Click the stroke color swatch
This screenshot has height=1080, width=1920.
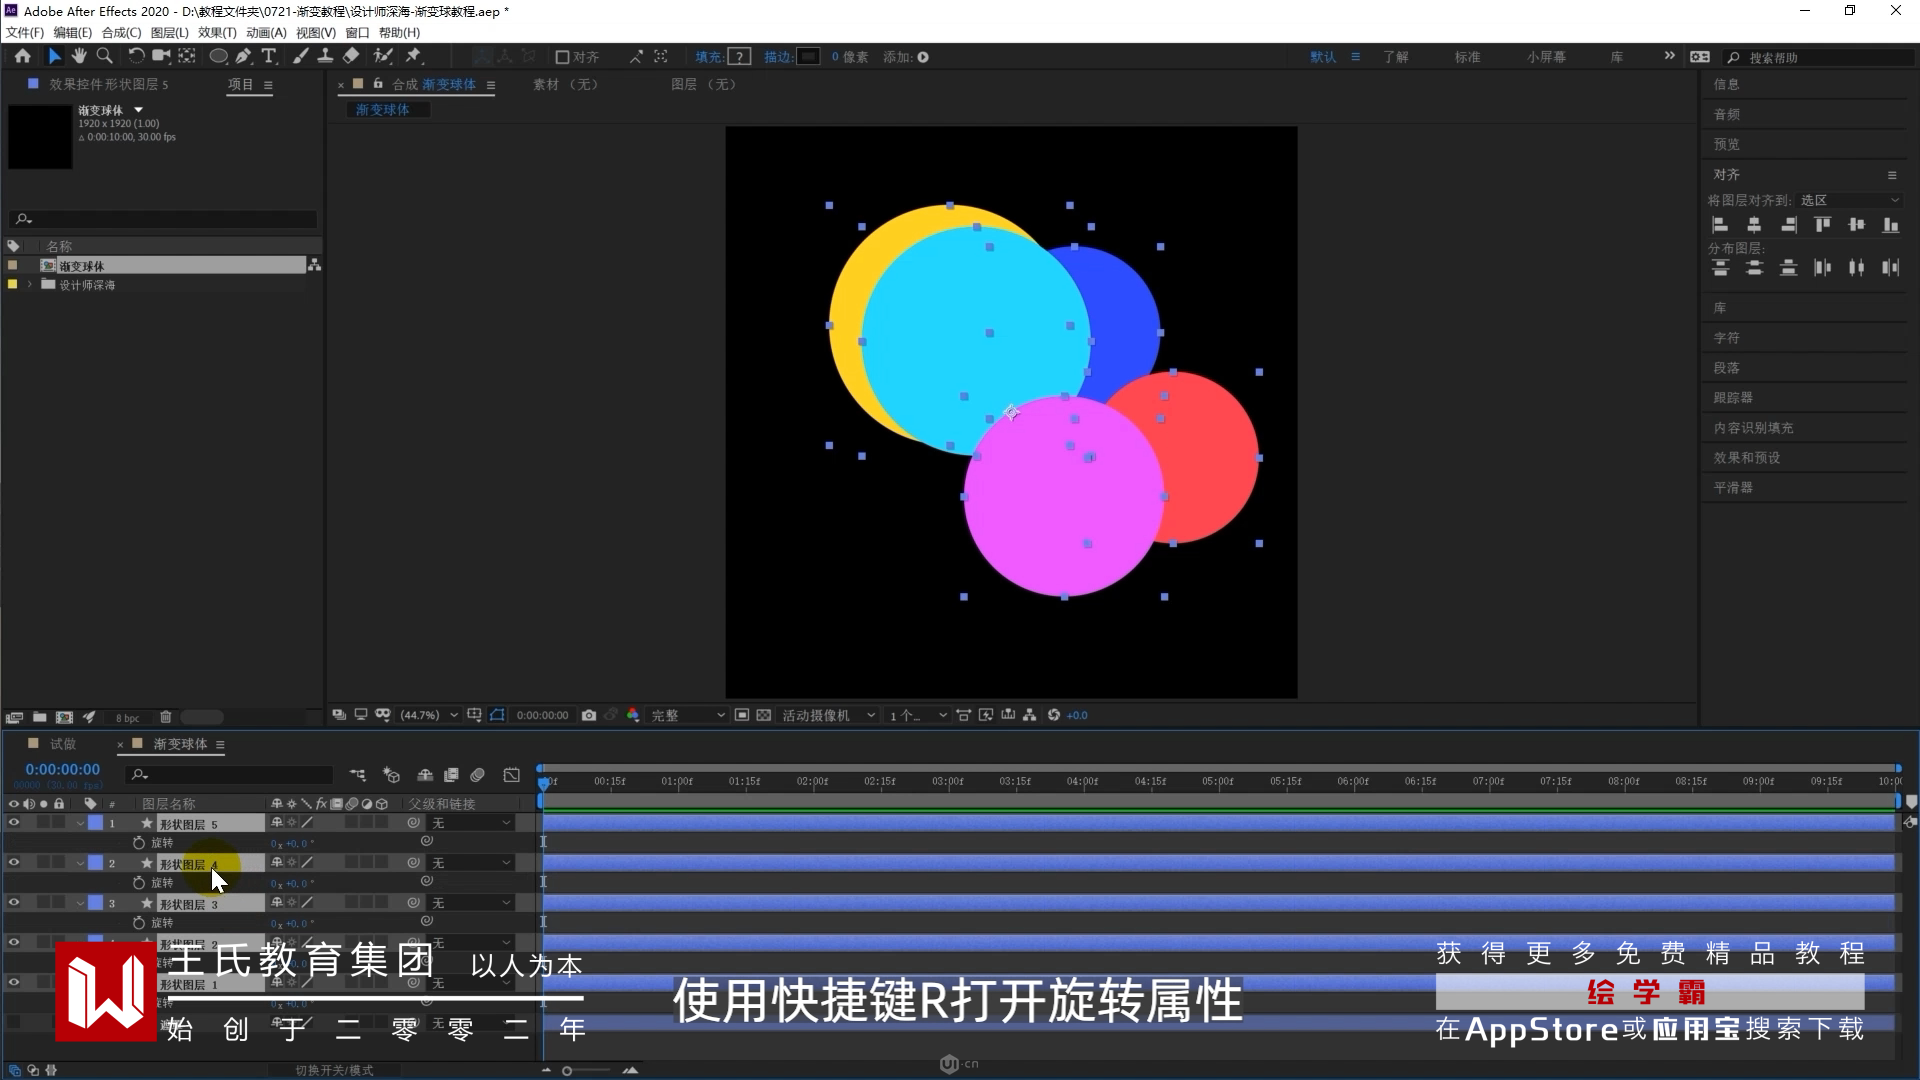[808, 57]
